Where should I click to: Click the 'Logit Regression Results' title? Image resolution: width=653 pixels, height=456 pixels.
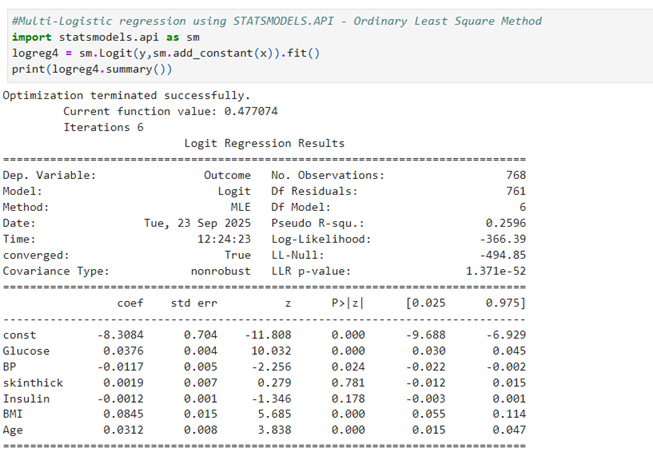pos(264,144)
